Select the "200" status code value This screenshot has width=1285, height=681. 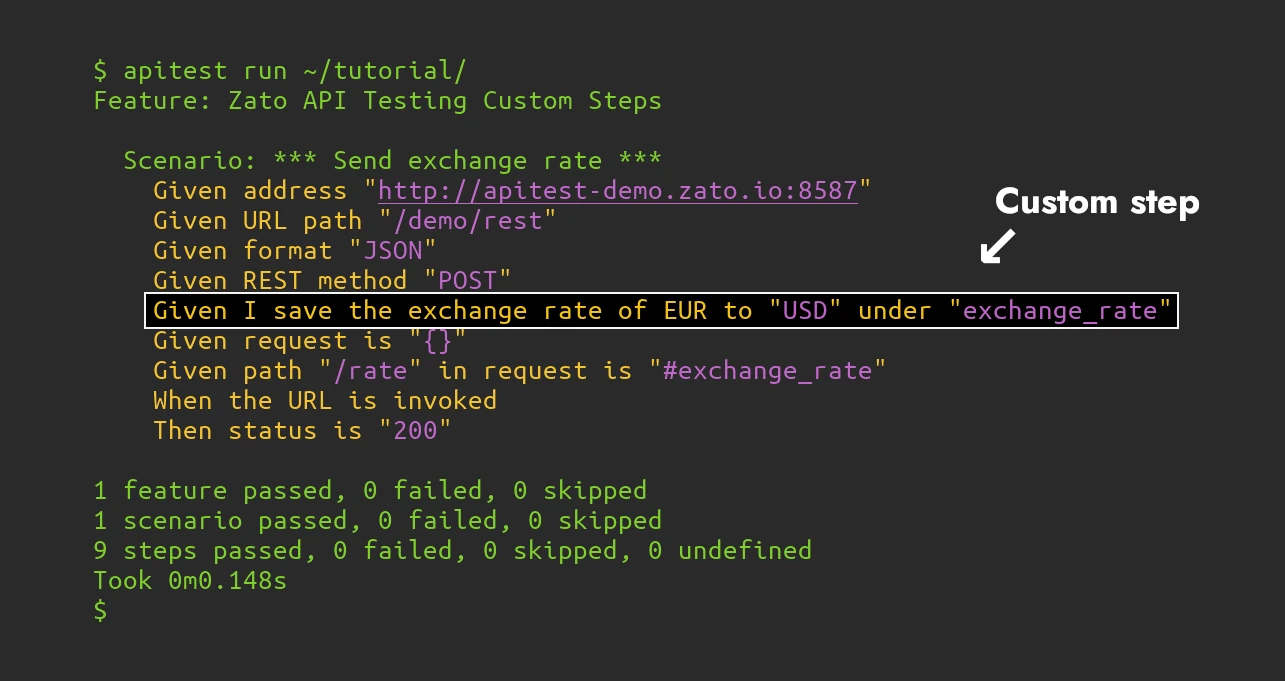click(x=414, y=431)
